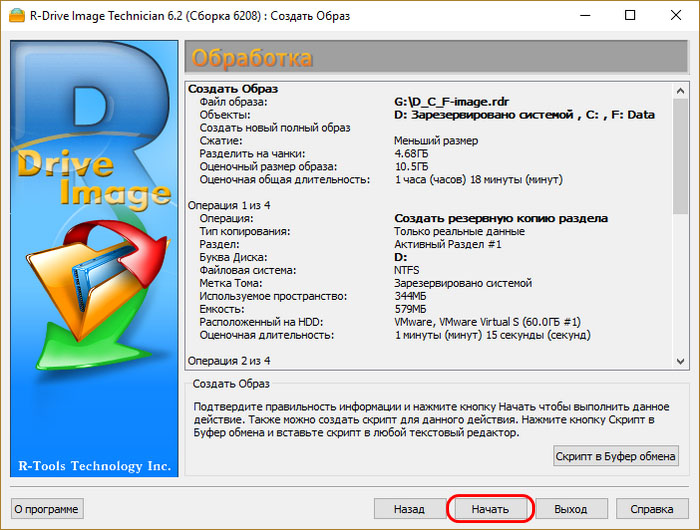Click the 4.68ГБ chunk size value
Image resolution: width=700 pixels, height=530 pixels.
(x=411, y=154)
